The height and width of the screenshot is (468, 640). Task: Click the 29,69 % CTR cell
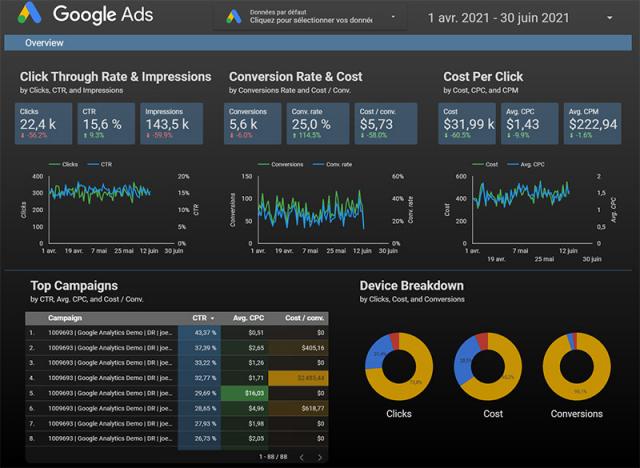200,393
